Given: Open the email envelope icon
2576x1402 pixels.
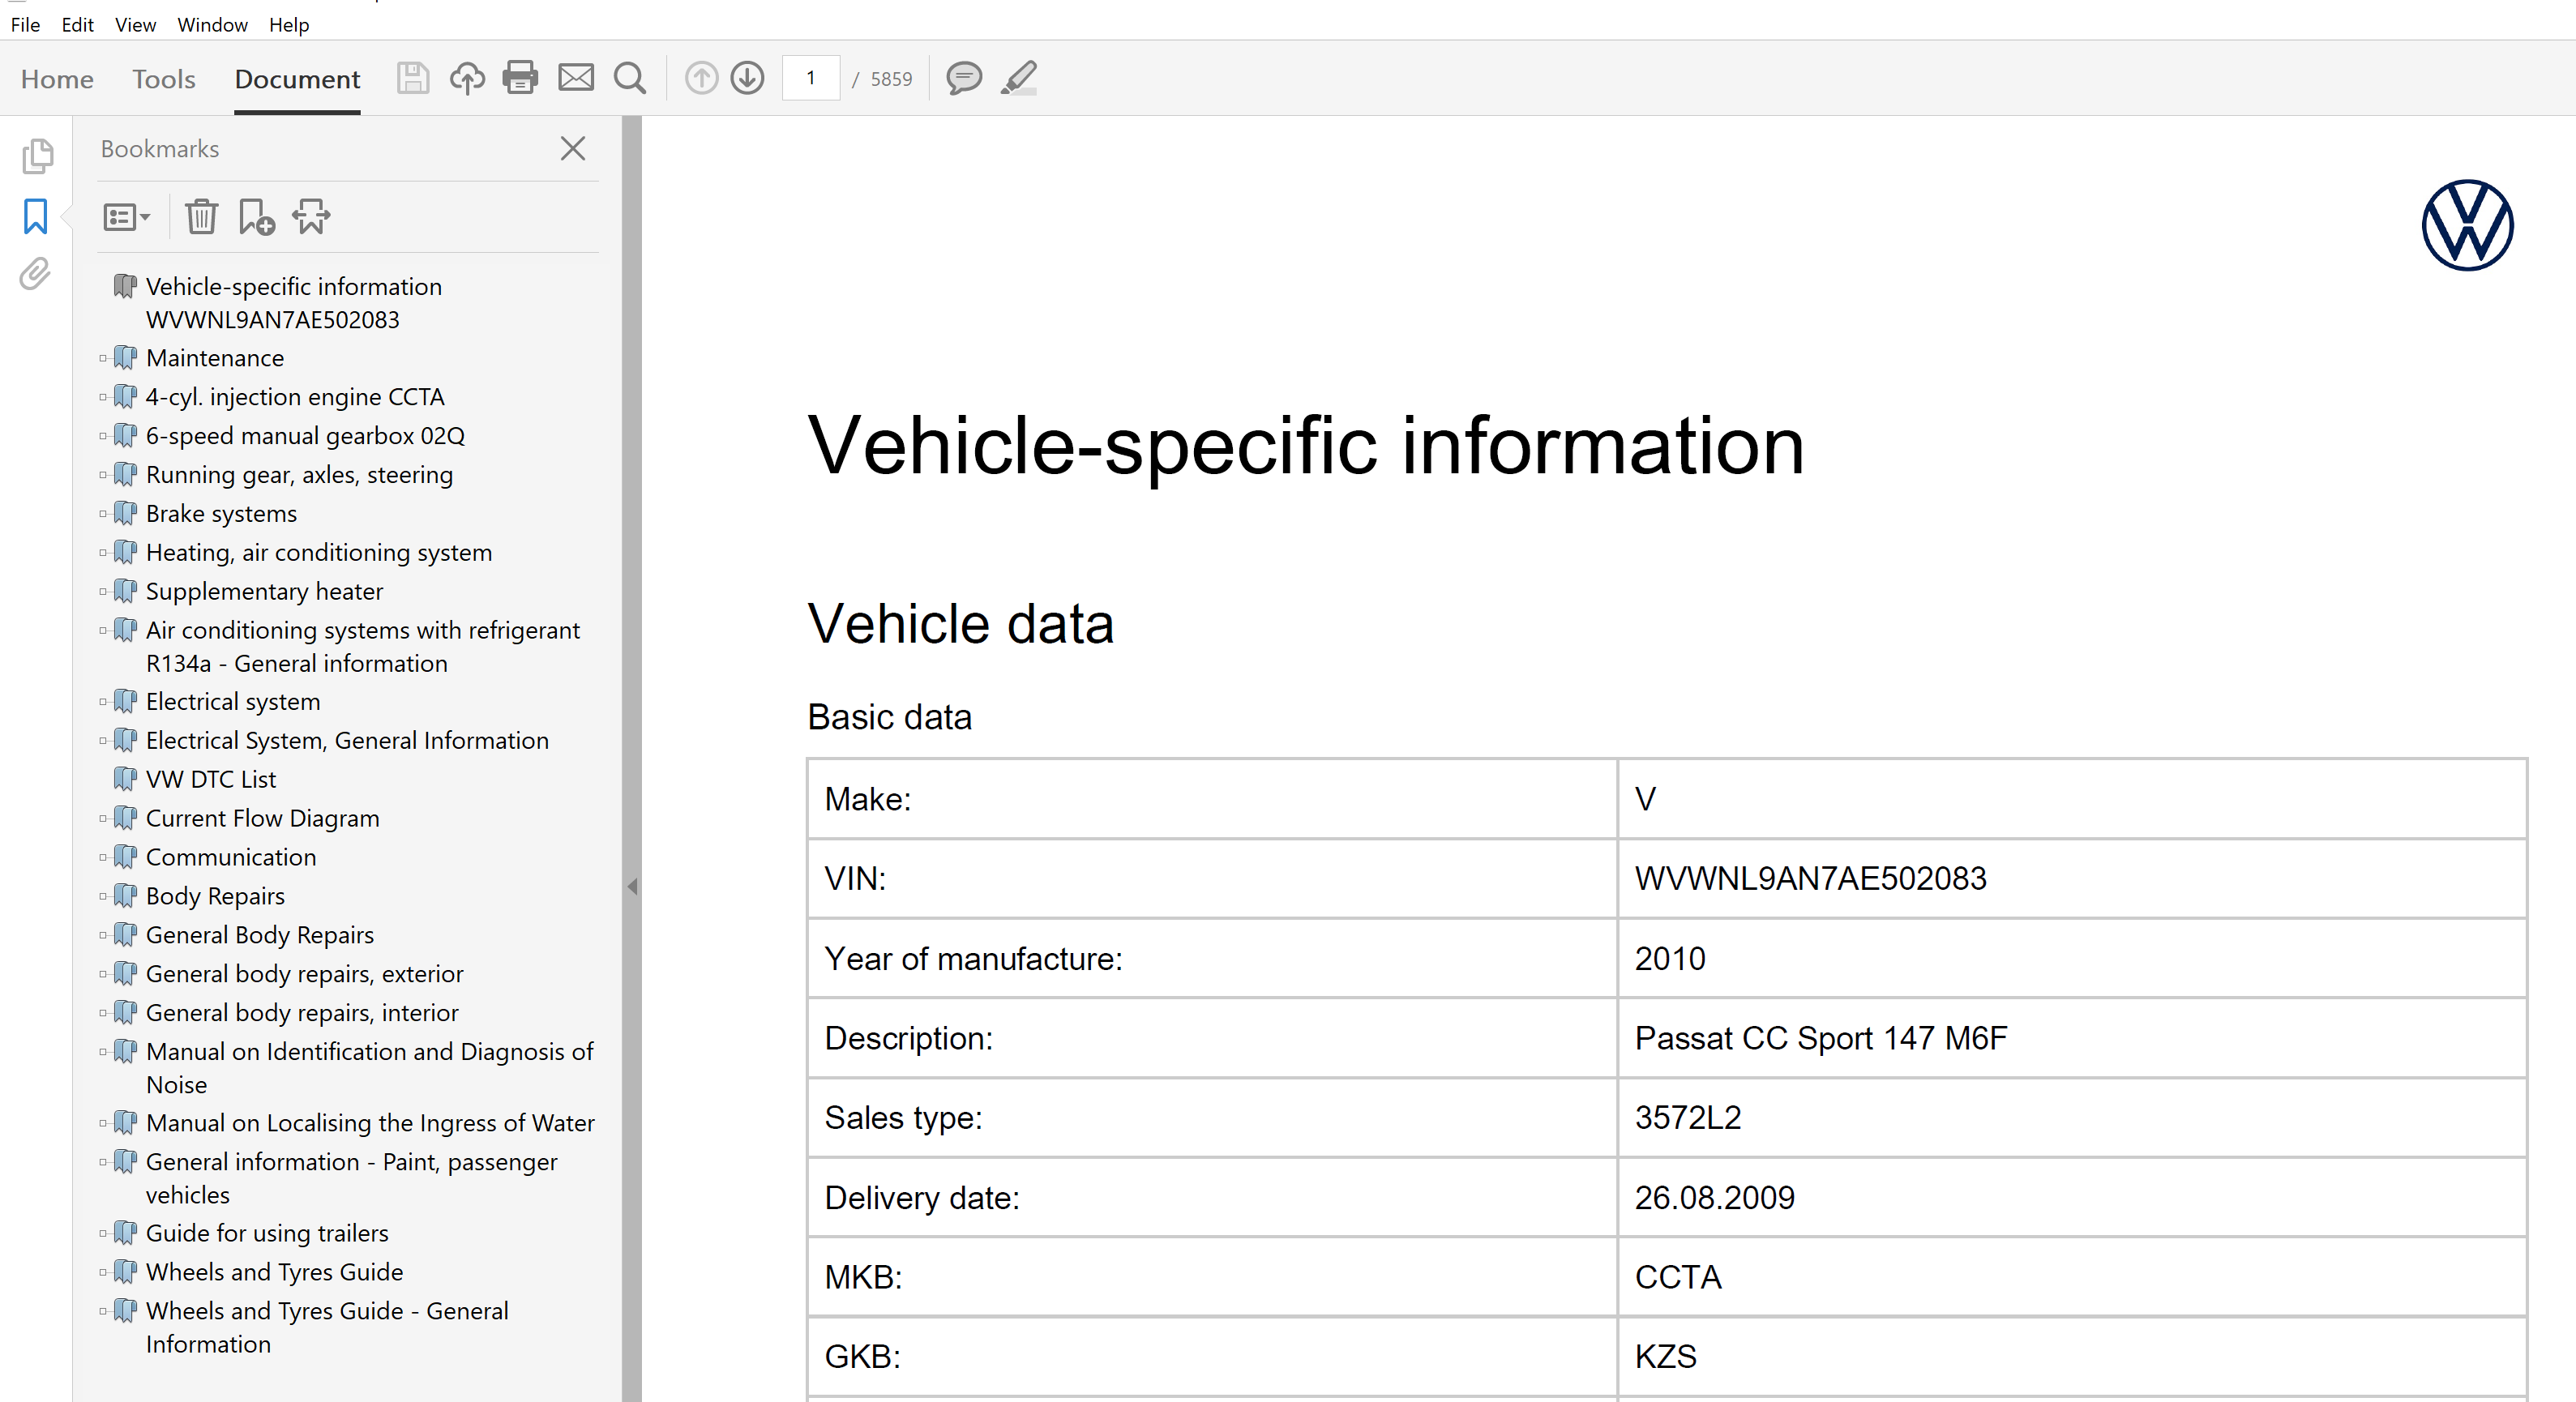Looking at the screenshot, I should coord(575,78).
